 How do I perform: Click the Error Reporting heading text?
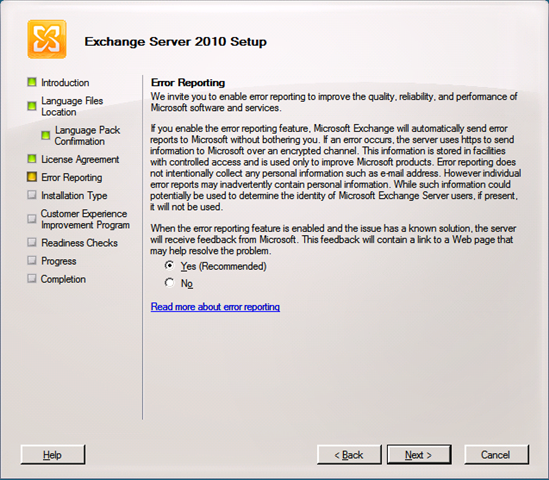coord(188,83)
